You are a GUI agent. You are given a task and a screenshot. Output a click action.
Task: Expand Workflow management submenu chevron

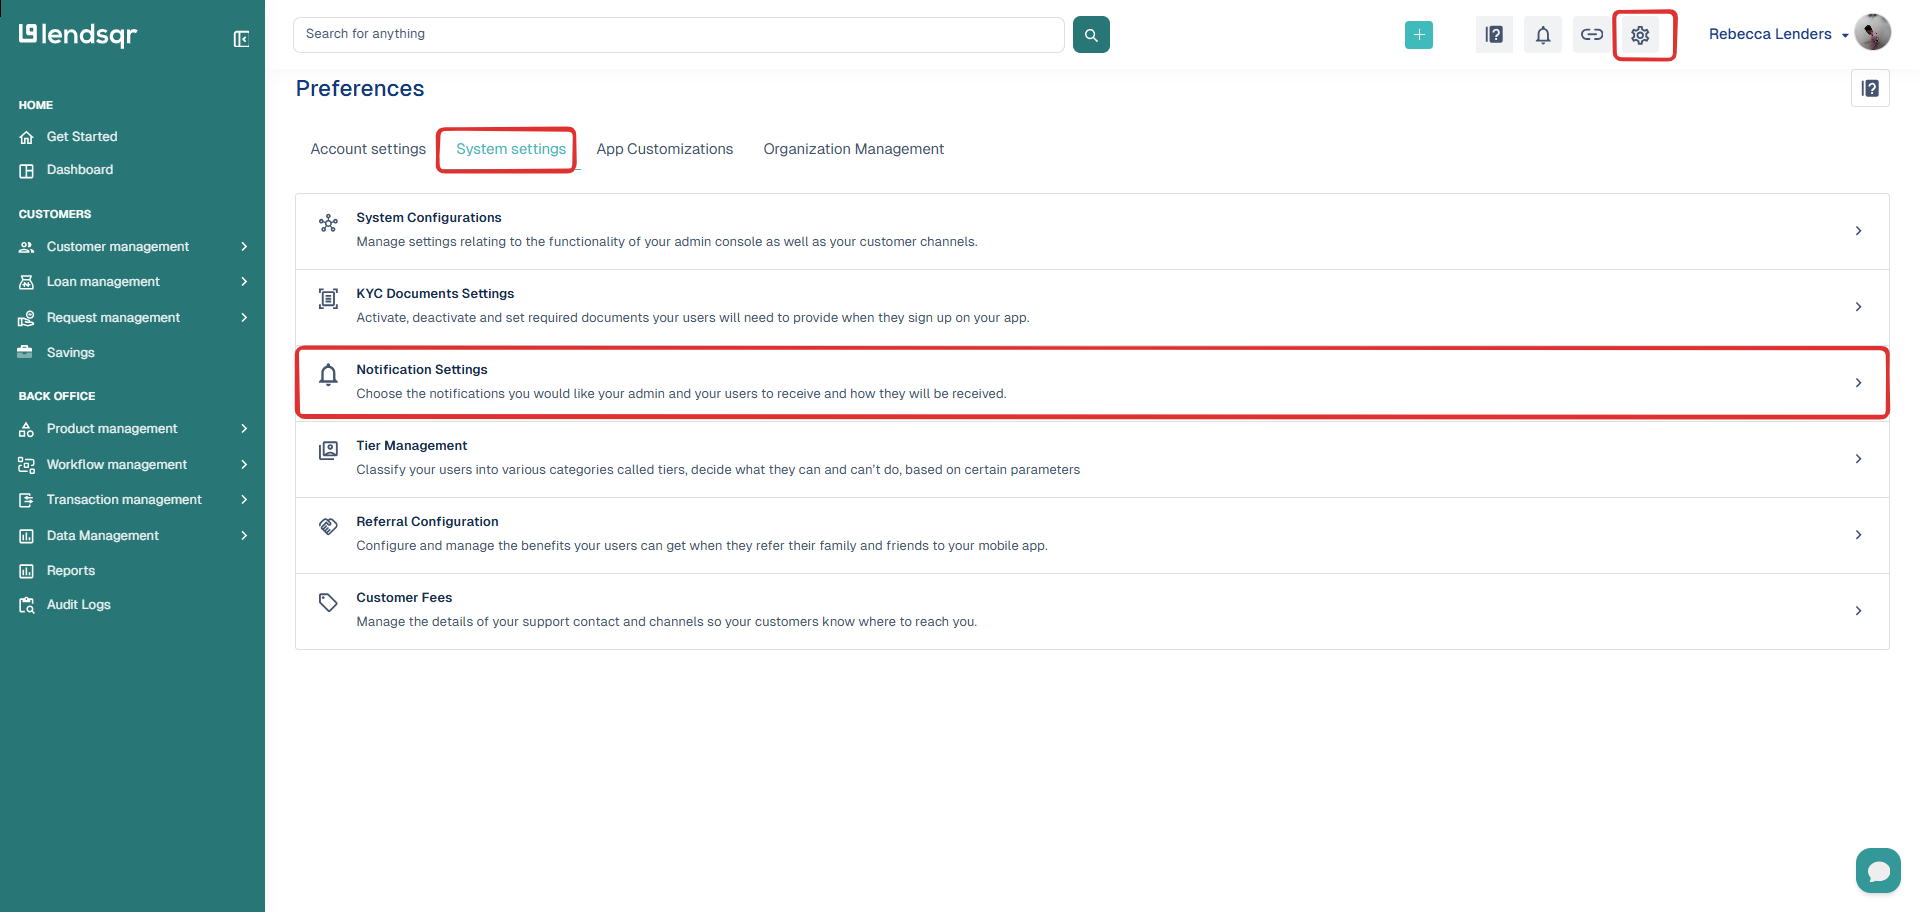click(244, 465)
